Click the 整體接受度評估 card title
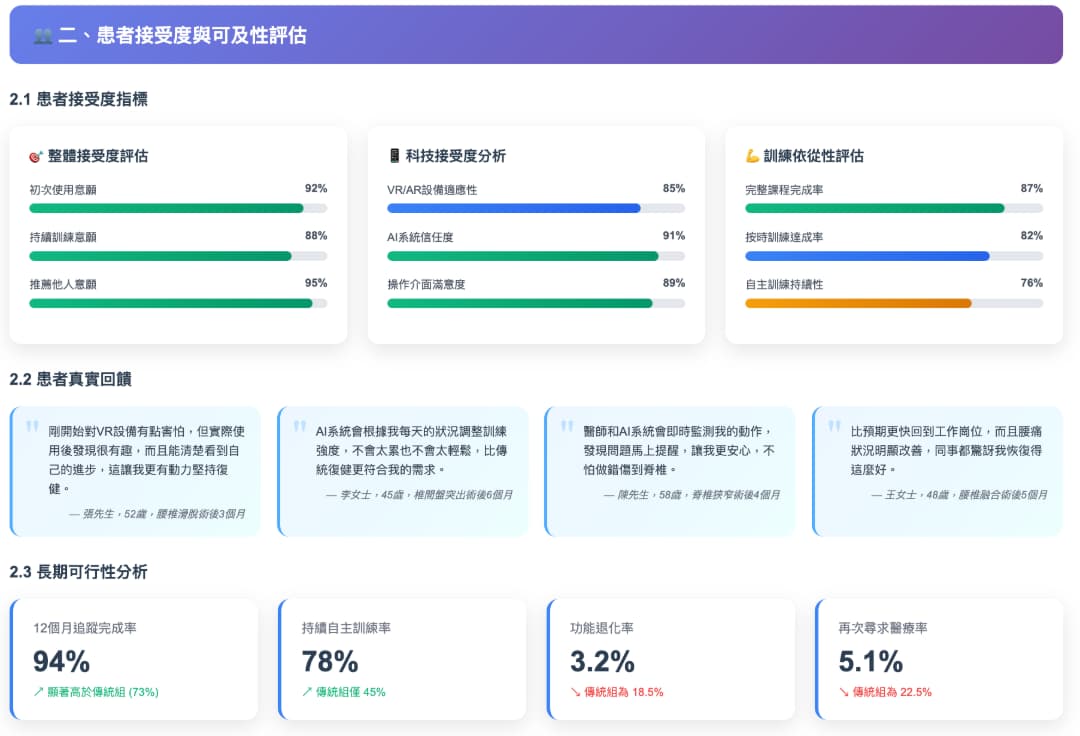The image size is (1080, 736). tap(98, 156)
